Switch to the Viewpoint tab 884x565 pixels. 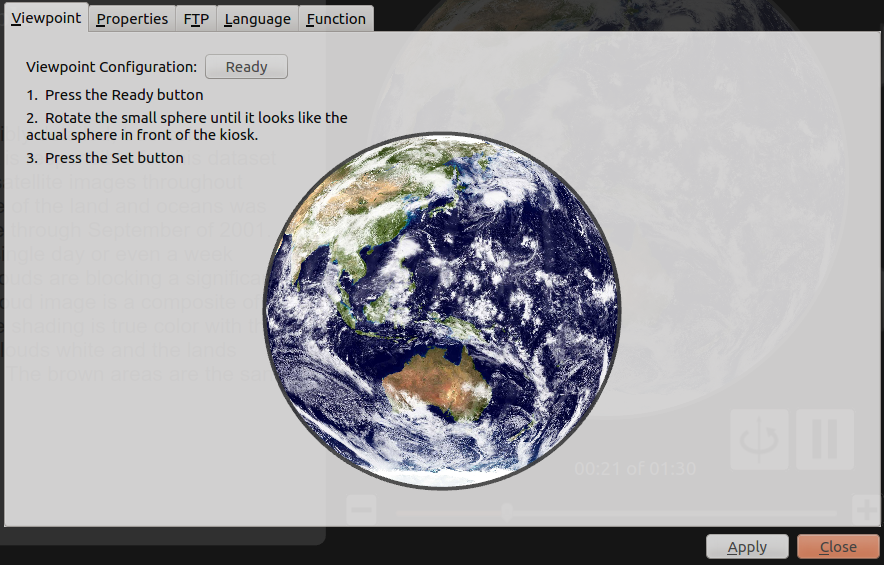pos(46,17)
